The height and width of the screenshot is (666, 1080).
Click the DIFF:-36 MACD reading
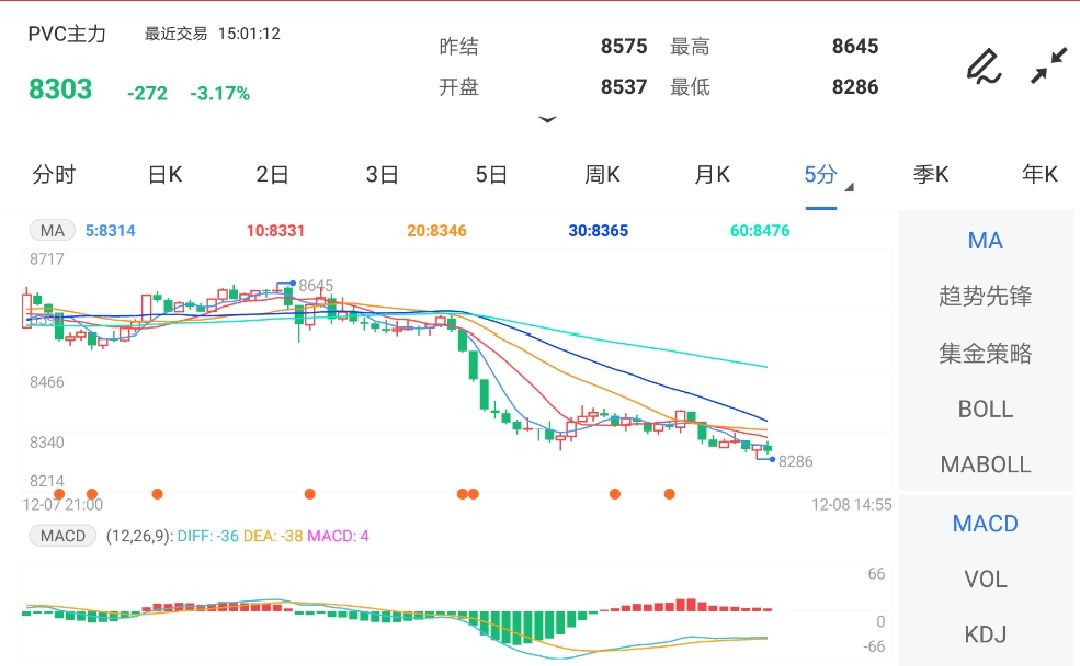tap(208, 536)
